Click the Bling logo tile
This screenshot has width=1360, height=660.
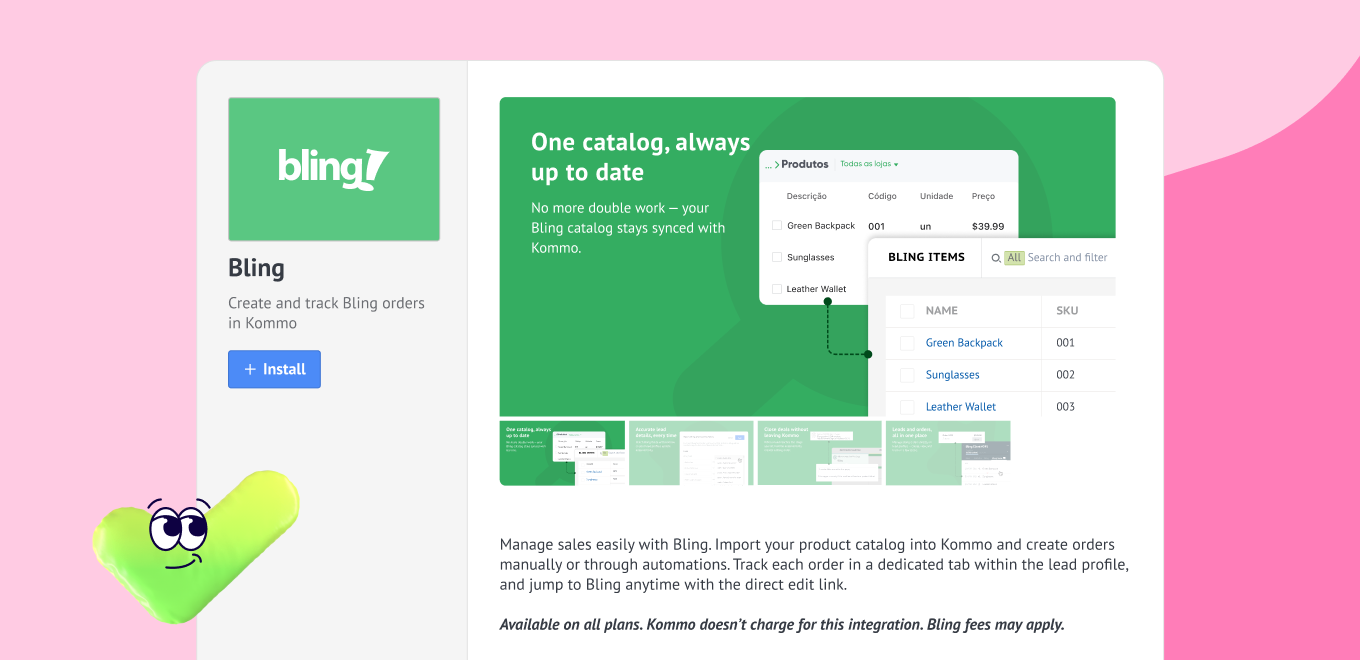click(x=333, y=169)
